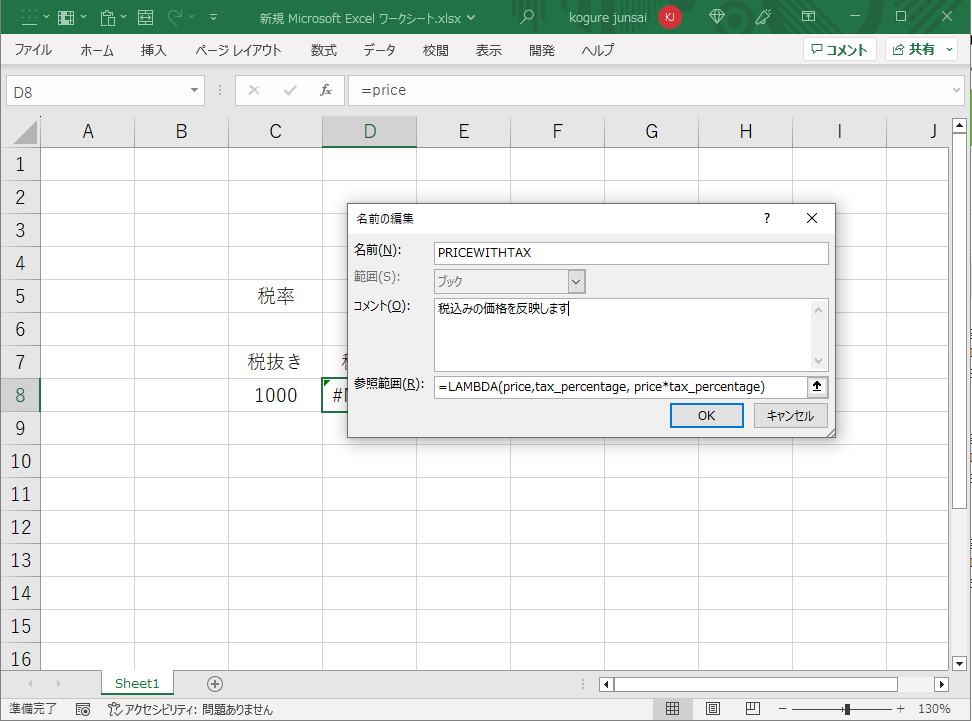Expand the paste options dropdown arrow
This screenshot has width=972, height=721.
coord(123,17)
